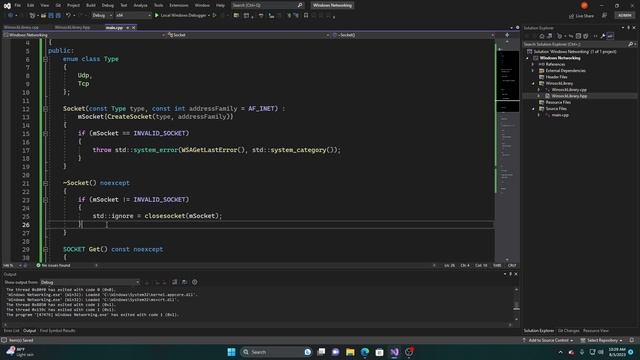The height and width of the screenshot is (360, 640).
Task: Click the split editor icon above the scrollbar
Action: pyautogui.click(x=507, y=35)
